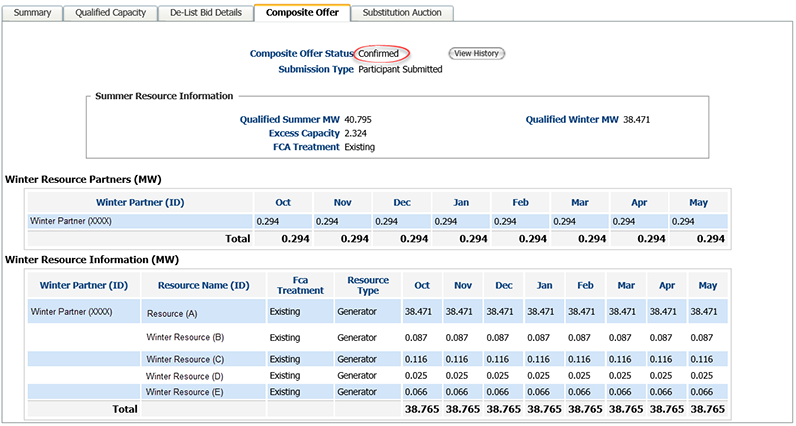Screen dimensions: 796x426
Task: Select the Winter Resource (B) row name
Action: coord(185,337)
